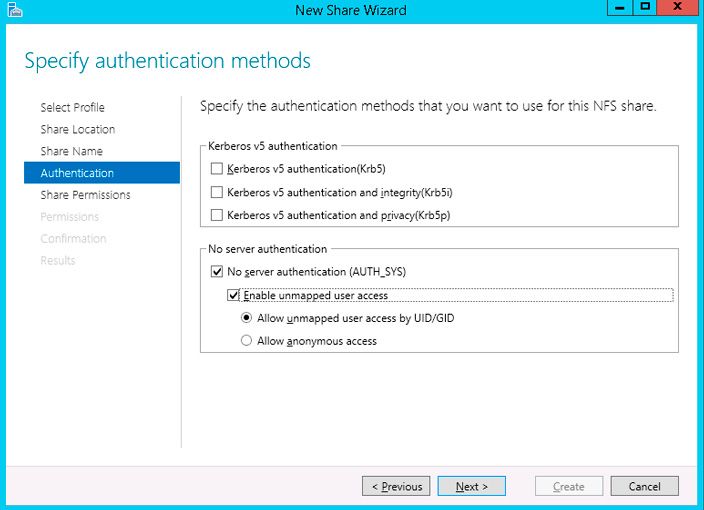Image resolution: width=704 pixels, height=510 pixels.
Task: Enable Kerberos v5 authentication (Krb5) checkbox
Action: tap(217, 169)
